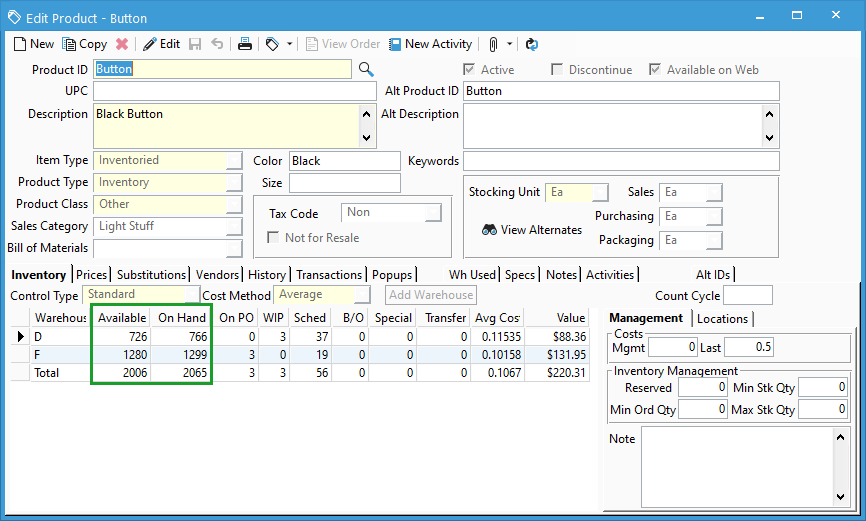Open the Stocking Unit dropdown

598,193
